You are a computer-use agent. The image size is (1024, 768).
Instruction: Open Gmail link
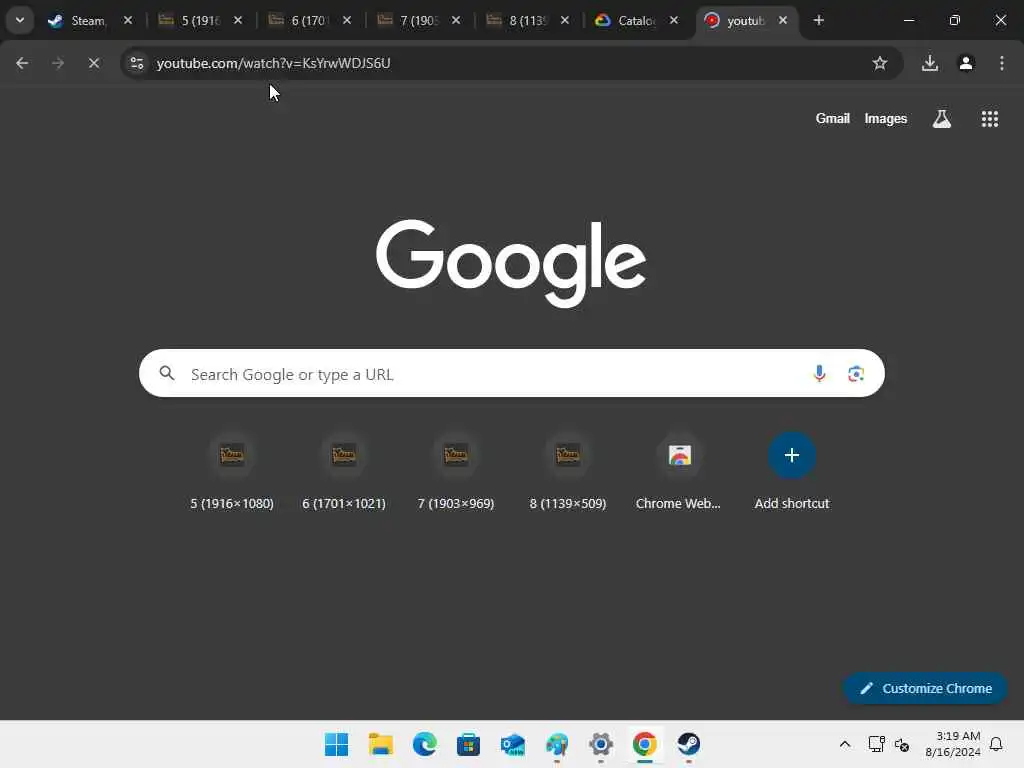tap(833, 118)
